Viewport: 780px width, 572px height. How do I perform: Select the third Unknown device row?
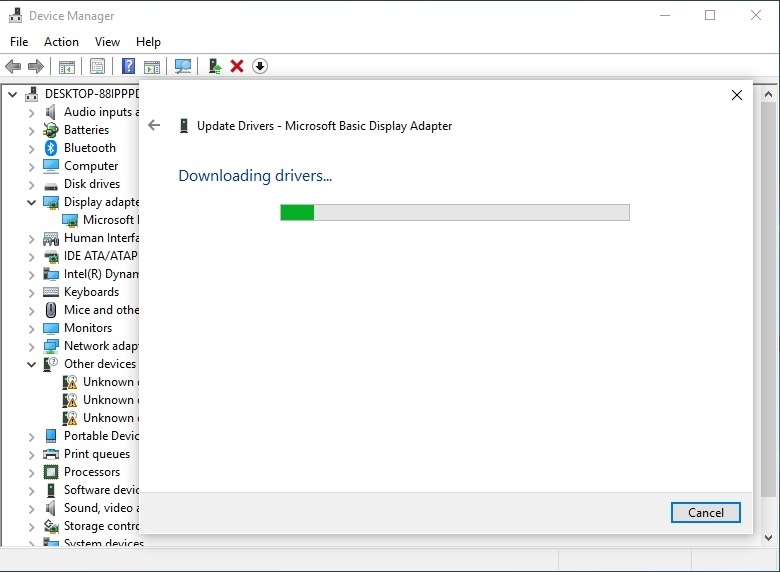101,418
